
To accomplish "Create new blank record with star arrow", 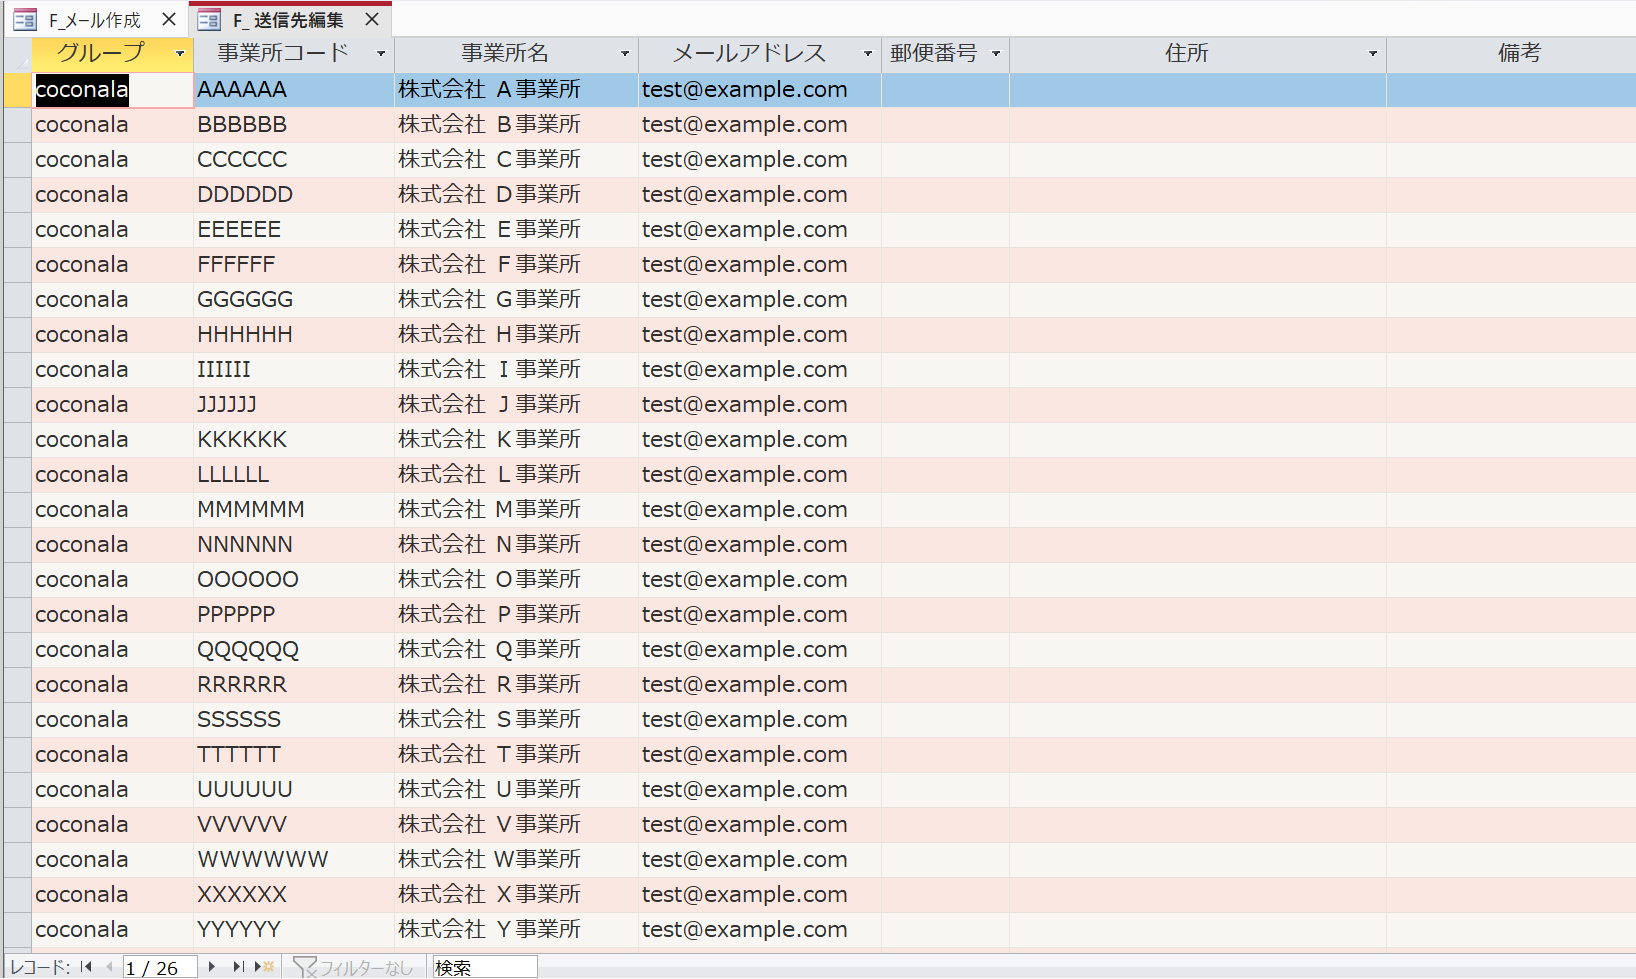I will pyautogui.click(x=265, y=967).
